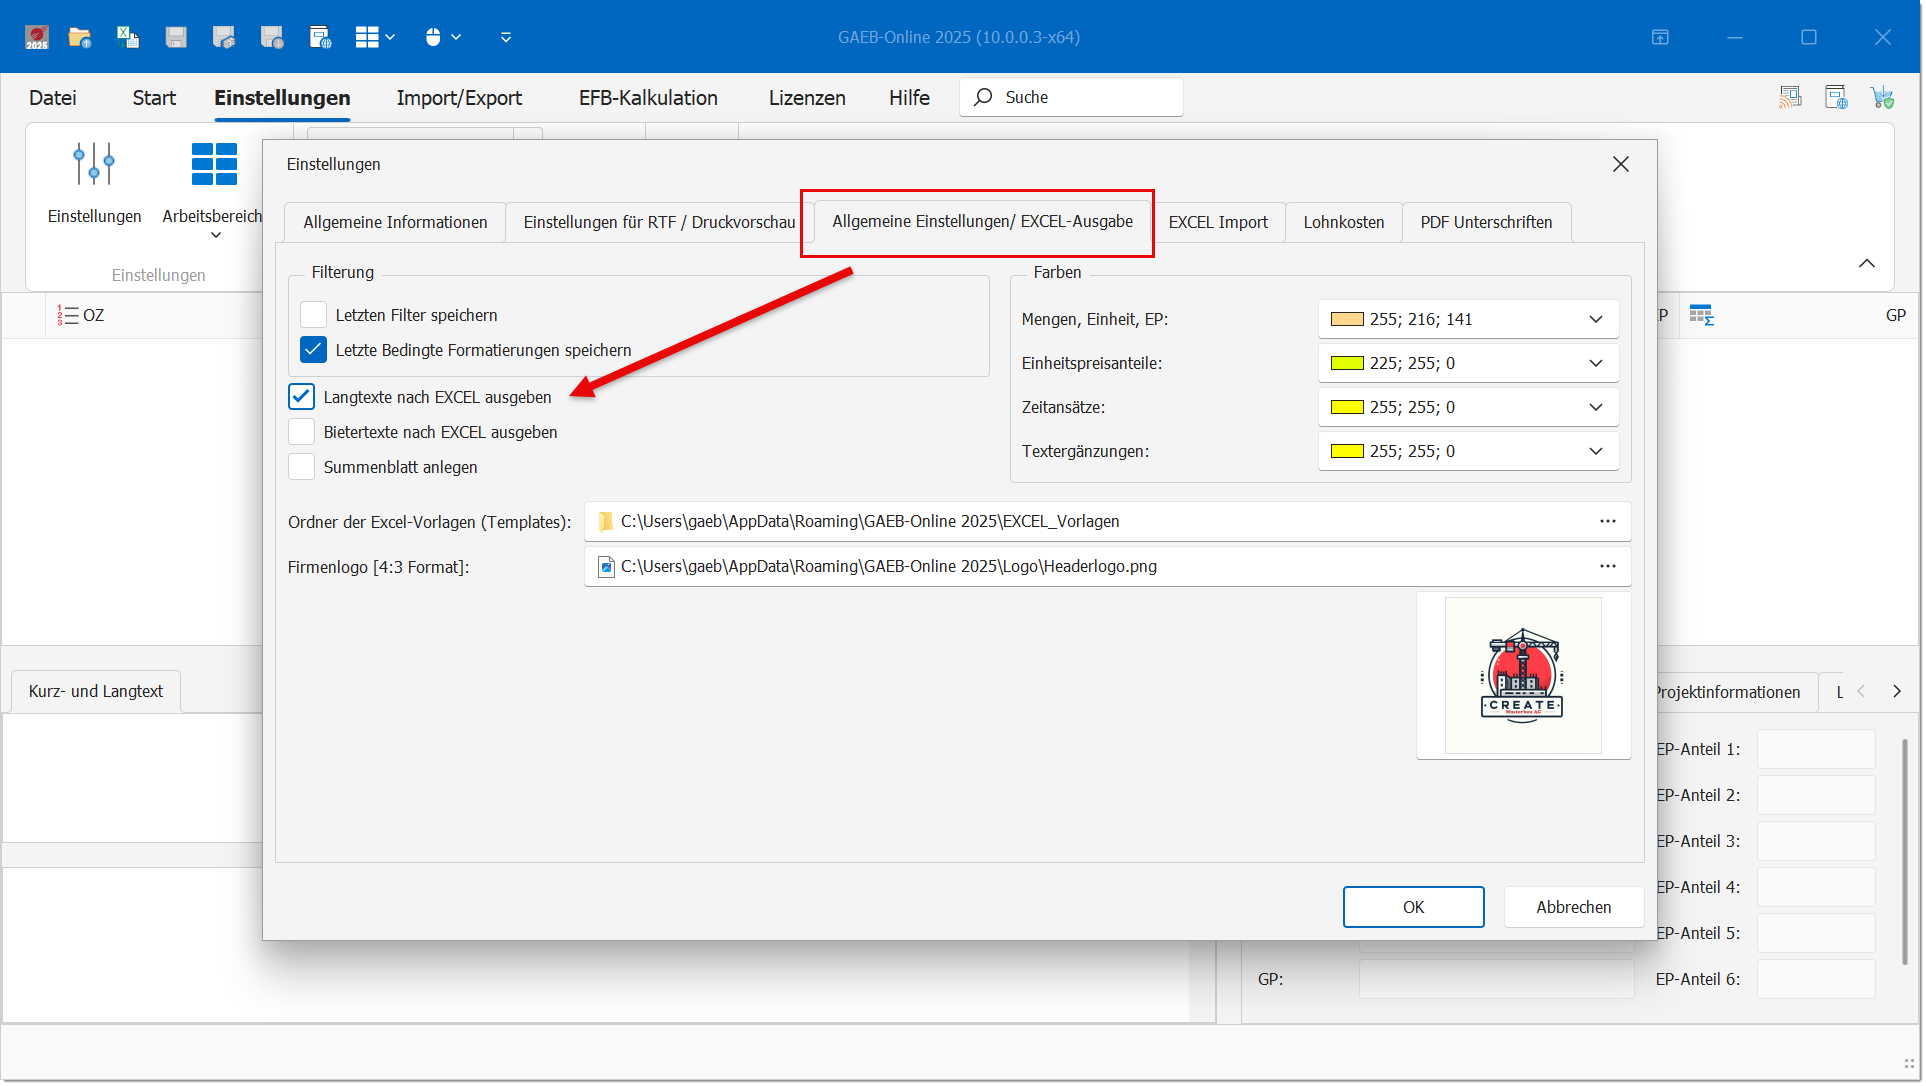Click the open folder icon in title bar
This screenshot has width=1926, height=1086.
point(80,37)
